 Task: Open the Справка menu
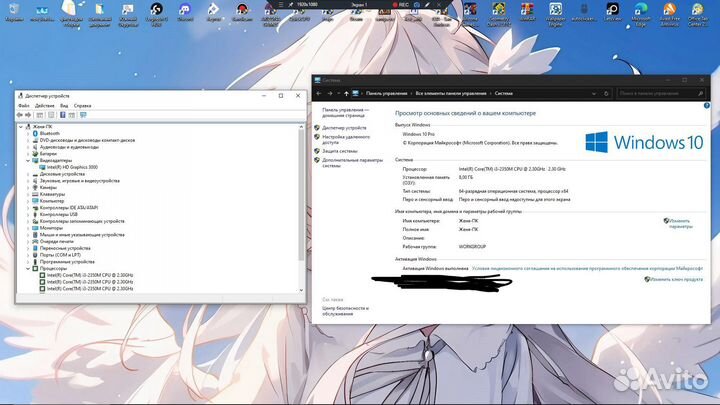click(x=82, y=105)
